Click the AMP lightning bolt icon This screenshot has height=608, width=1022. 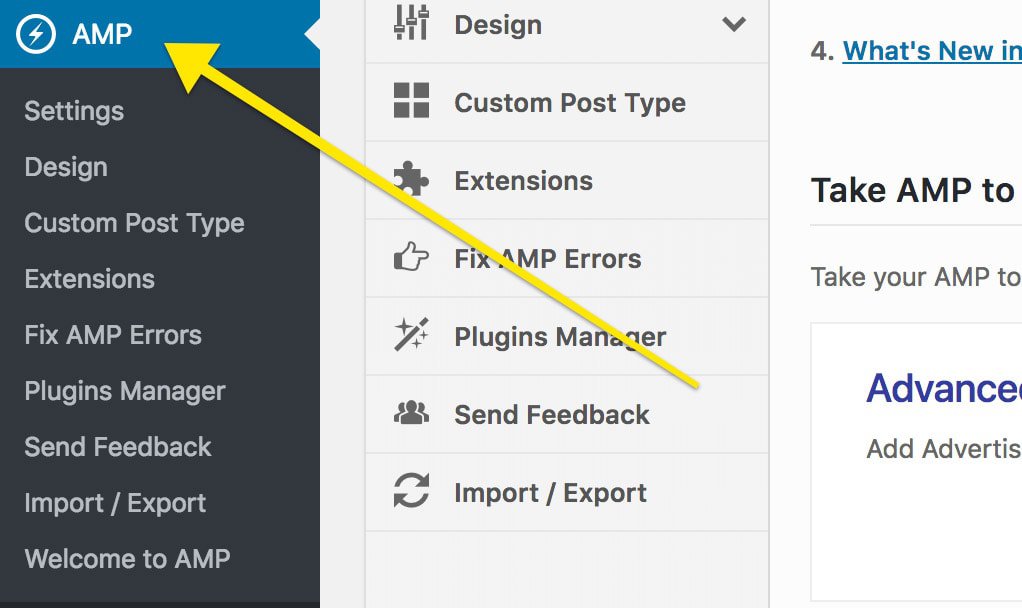coord(36,33)
